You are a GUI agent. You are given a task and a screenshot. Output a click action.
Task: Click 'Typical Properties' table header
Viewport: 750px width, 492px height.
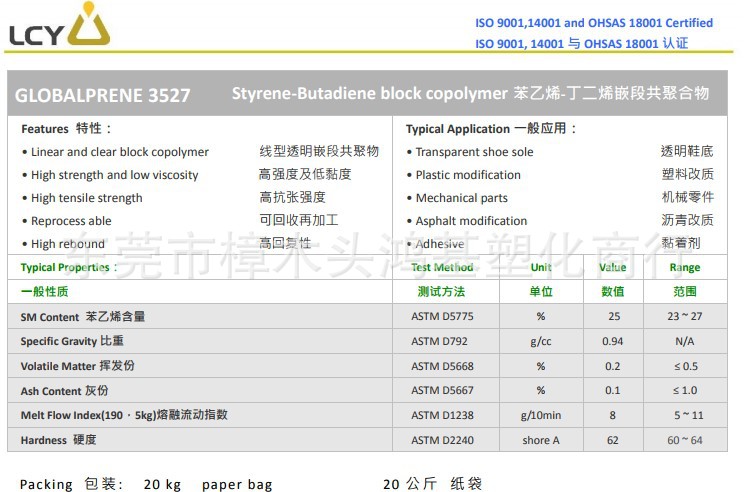point(68,267)
